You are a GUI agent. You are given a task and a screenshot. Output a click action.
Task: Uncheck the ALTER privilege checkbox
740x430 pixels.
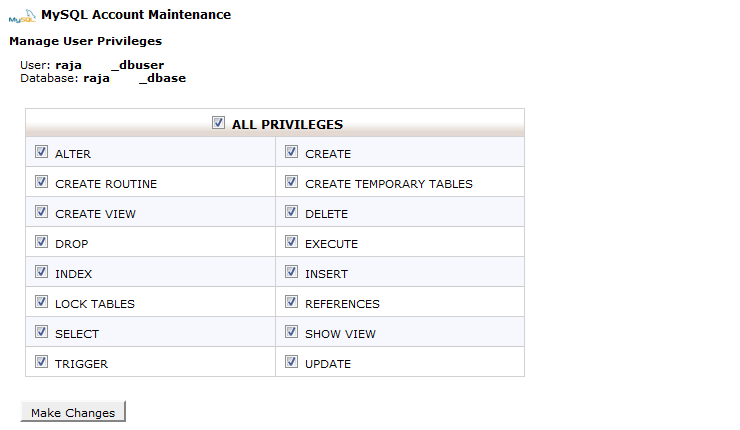coord(42,153)
